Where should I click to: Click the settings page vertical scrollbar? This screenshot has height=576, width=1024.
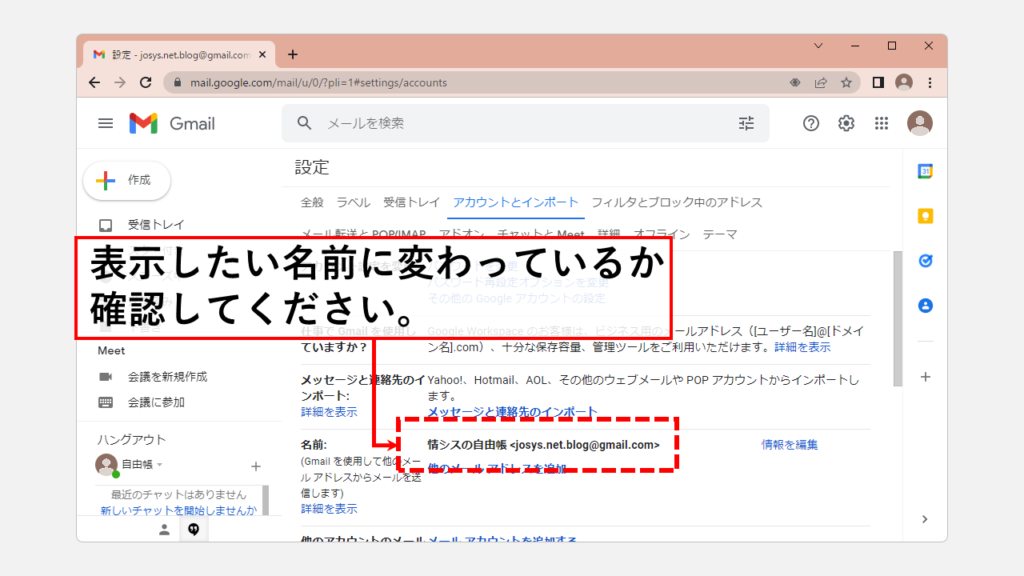pos(896,318)
